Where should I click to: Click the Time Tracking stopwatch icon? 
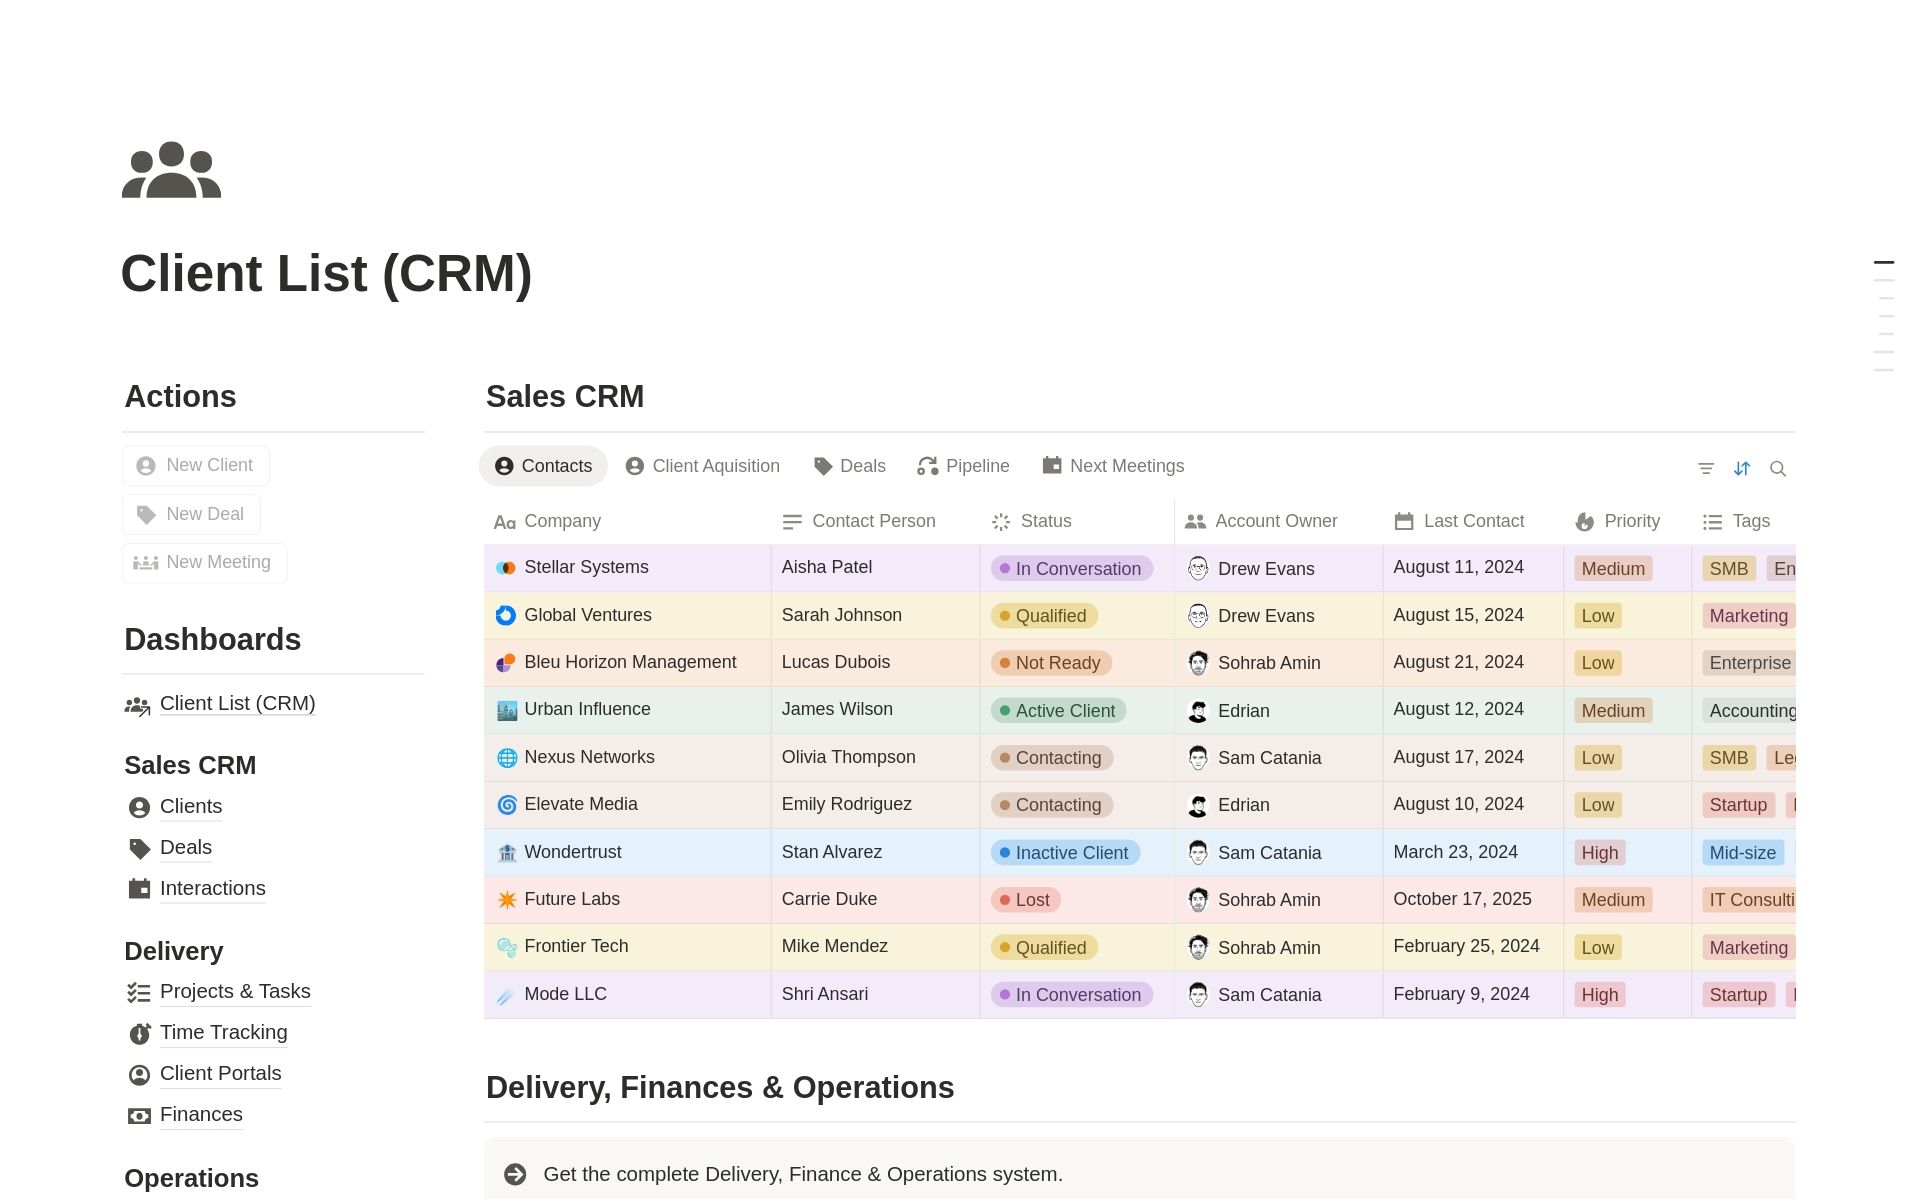coord(139,1033)
